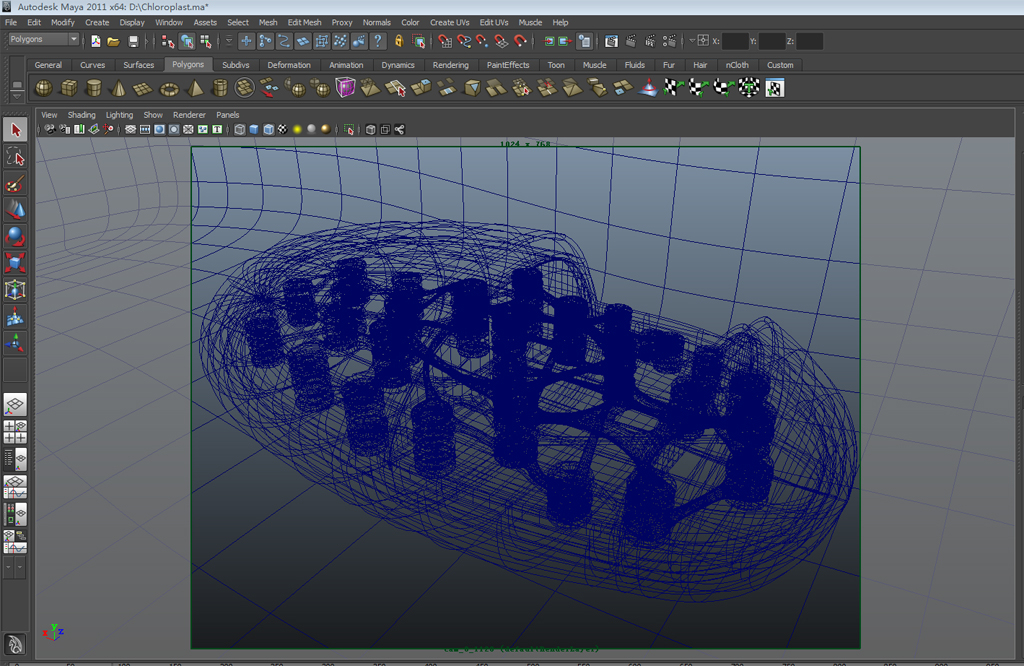This screenshot has height=666, width=1024.
Task: Switch layout using the four-pane toolbox button
Action: (x=14, y=430)
